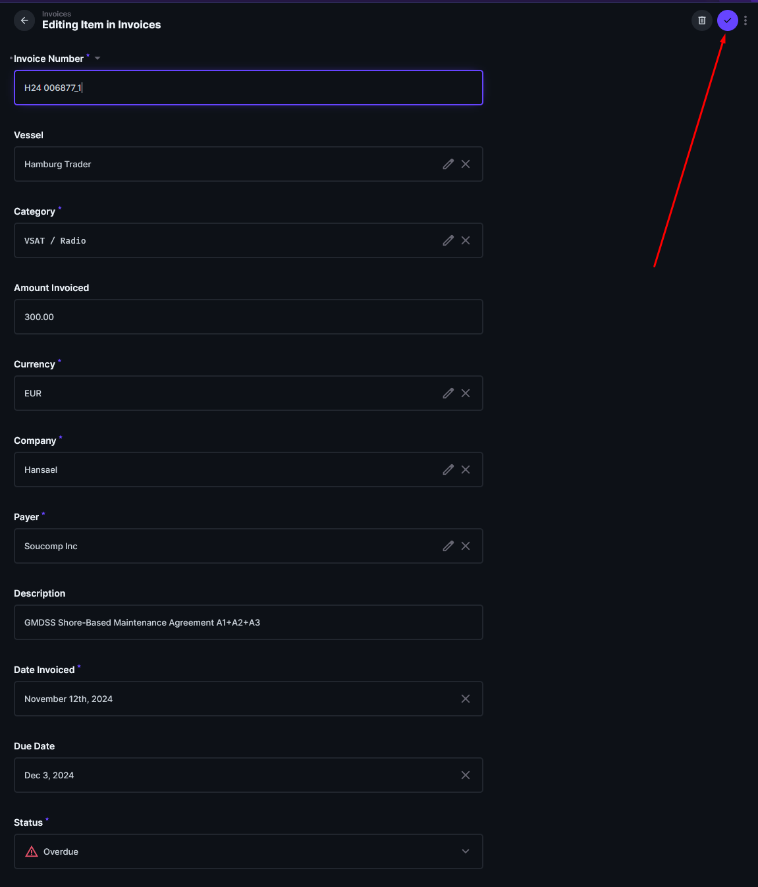Click the back arrow button
Viewport: 758px width, 887px height.
[x=24, y=21]
